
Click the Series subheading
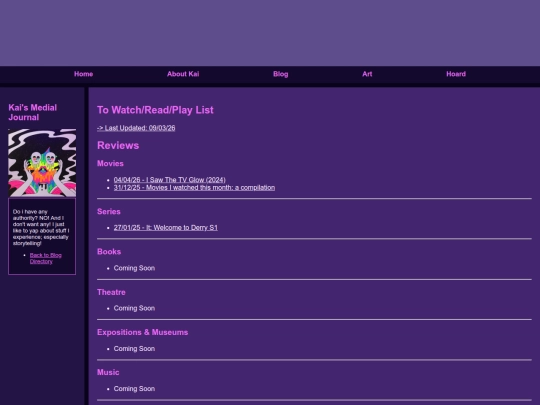click(x=109, y=211)
